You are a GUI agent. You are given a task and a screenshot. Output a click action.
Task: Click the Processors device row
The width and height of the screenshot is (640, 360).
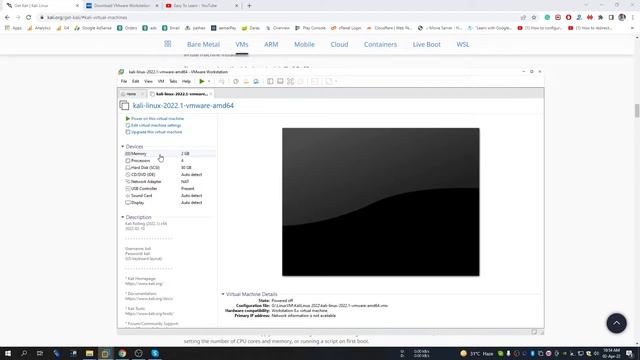[x=170, y=160]
